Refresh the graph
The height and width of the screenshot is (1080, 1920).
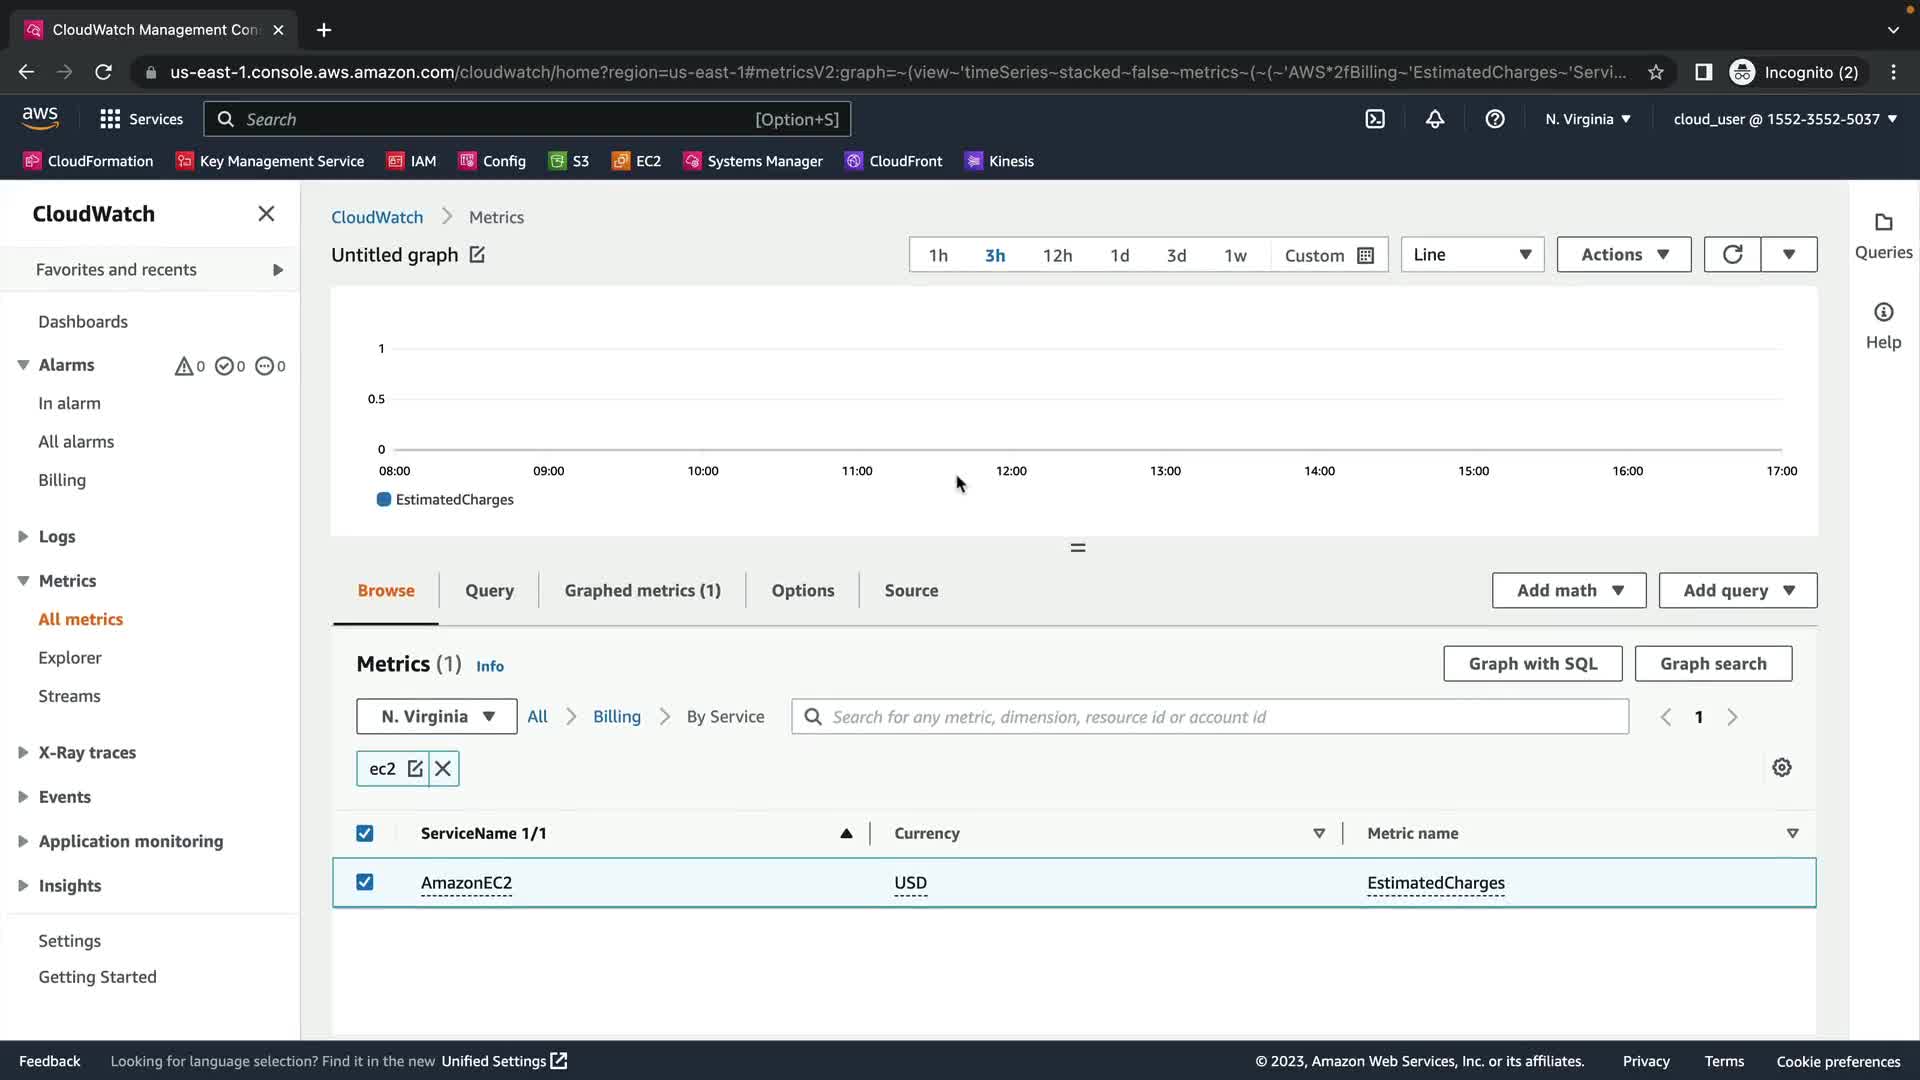(x=1732, y=255)
